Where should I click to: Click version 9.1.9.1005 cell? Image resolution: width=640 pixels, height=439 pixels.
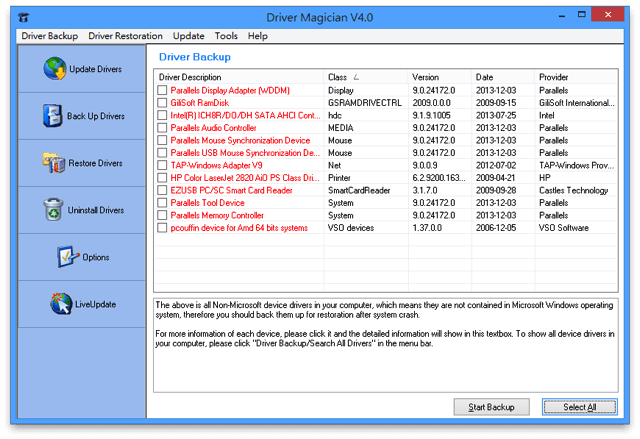point(431,115)
